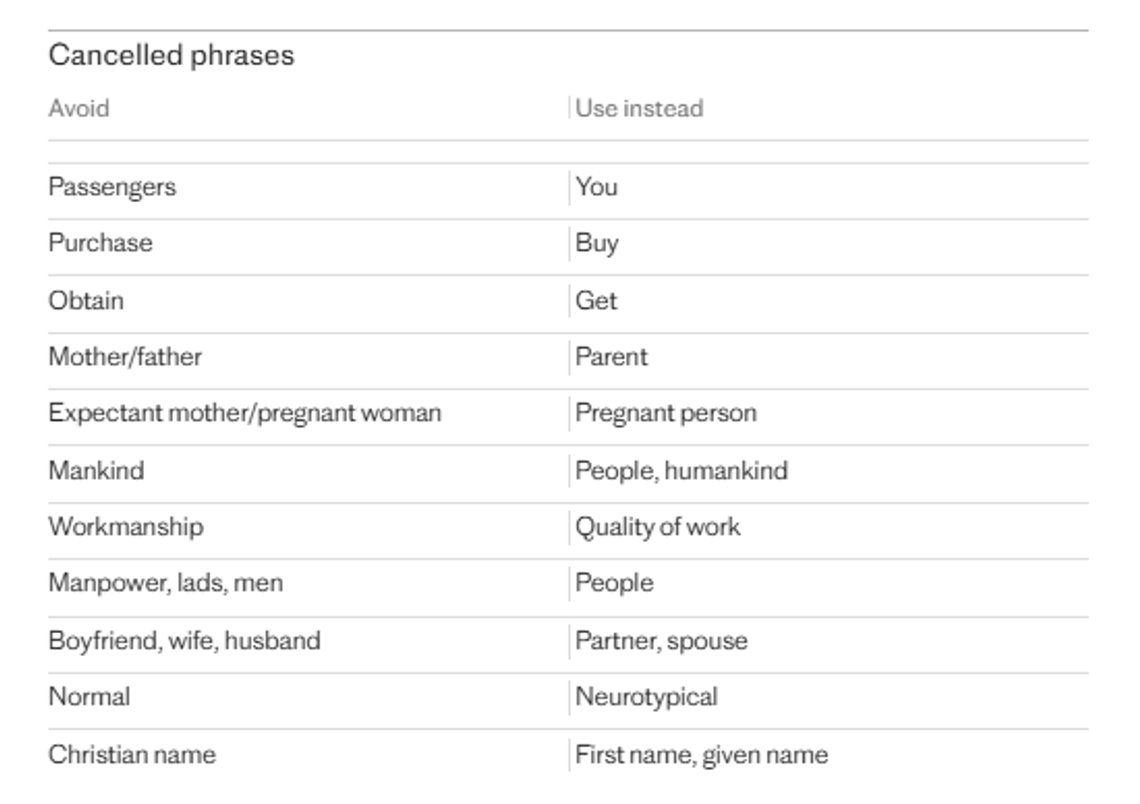
Task: Click the 'Passengers' cell
Action: 112,187
